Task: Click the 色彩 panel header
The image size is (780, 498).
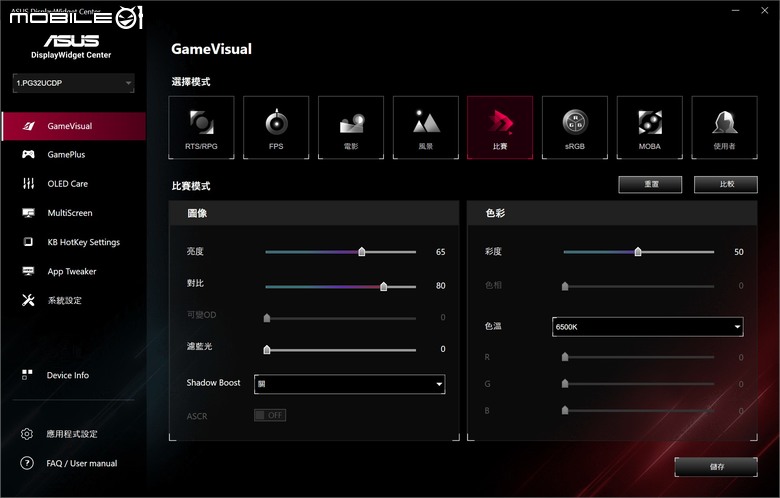Action: coord(612,213)
